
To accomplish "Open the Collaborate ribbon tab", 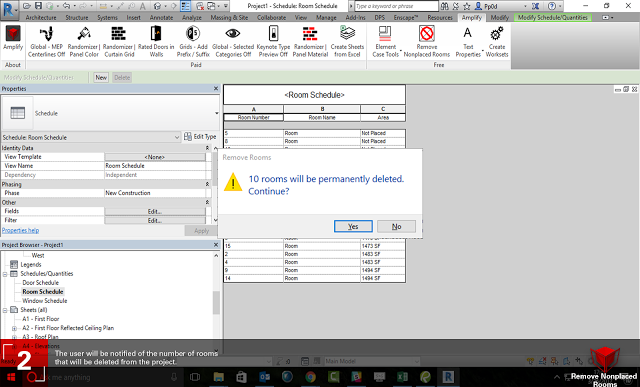I will tap(271, 18).
